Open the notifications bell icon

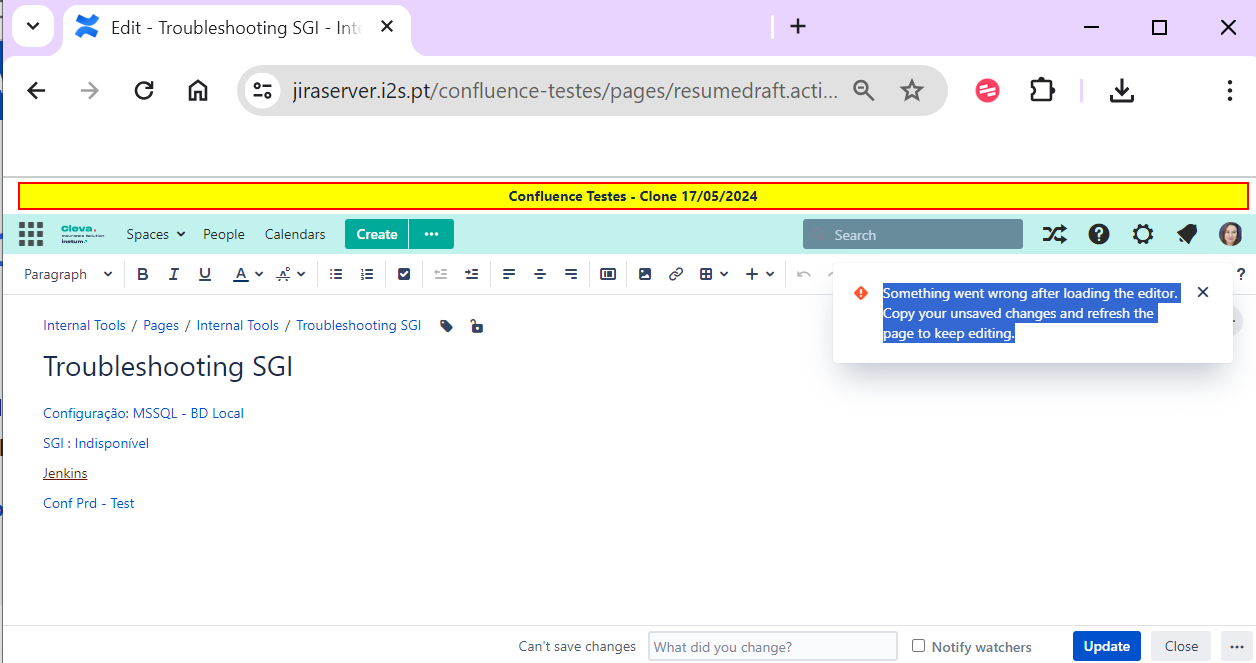pyautogui.click(x=1187, y=234)
